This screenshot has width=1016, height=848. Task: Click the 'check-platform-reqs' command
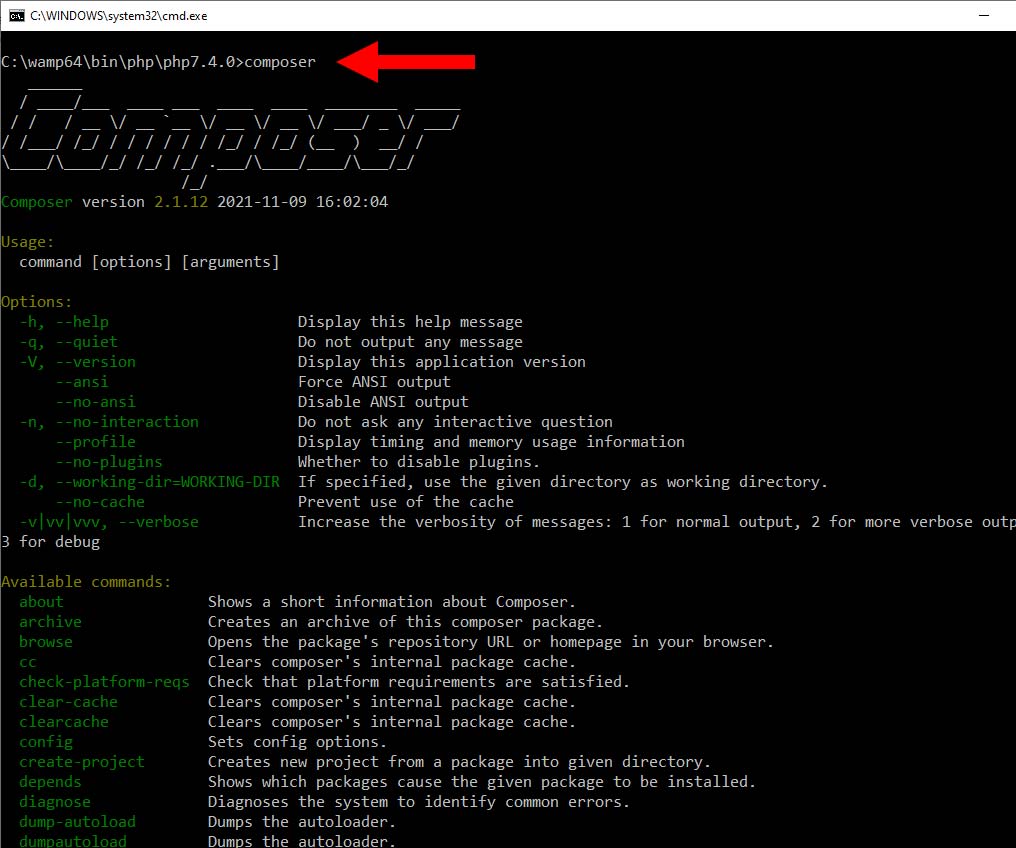tap(104, 682)
